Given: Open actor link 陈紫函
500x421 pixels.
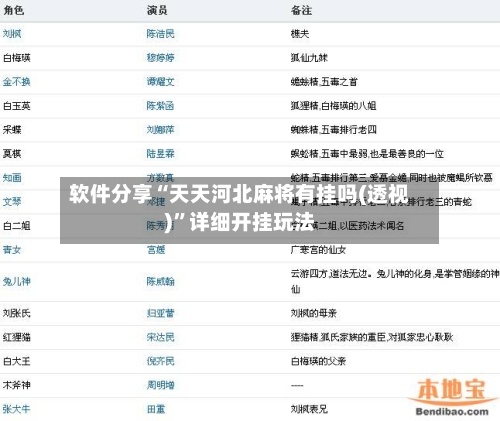Looking at the screenshot, I should click(x=160, y=106).
